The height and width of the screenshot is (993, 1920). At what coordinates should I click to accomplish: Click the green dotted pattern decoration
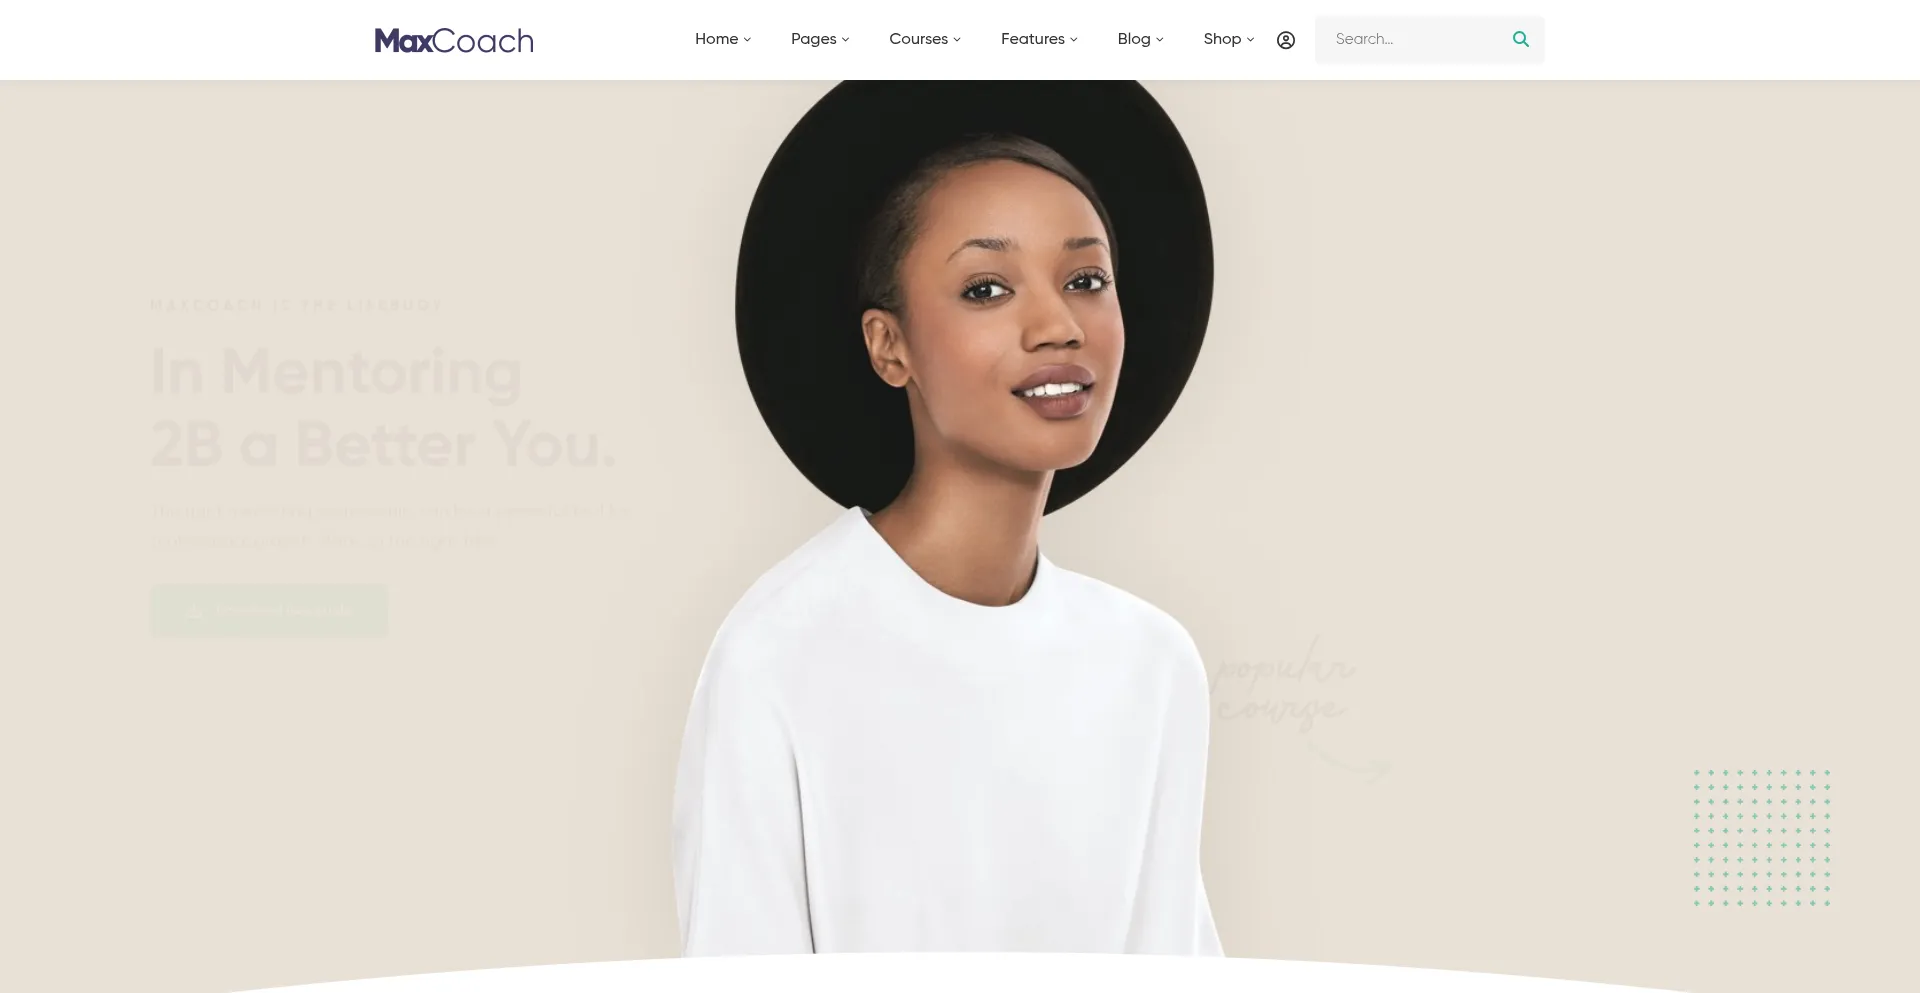tap(1762, 838)
